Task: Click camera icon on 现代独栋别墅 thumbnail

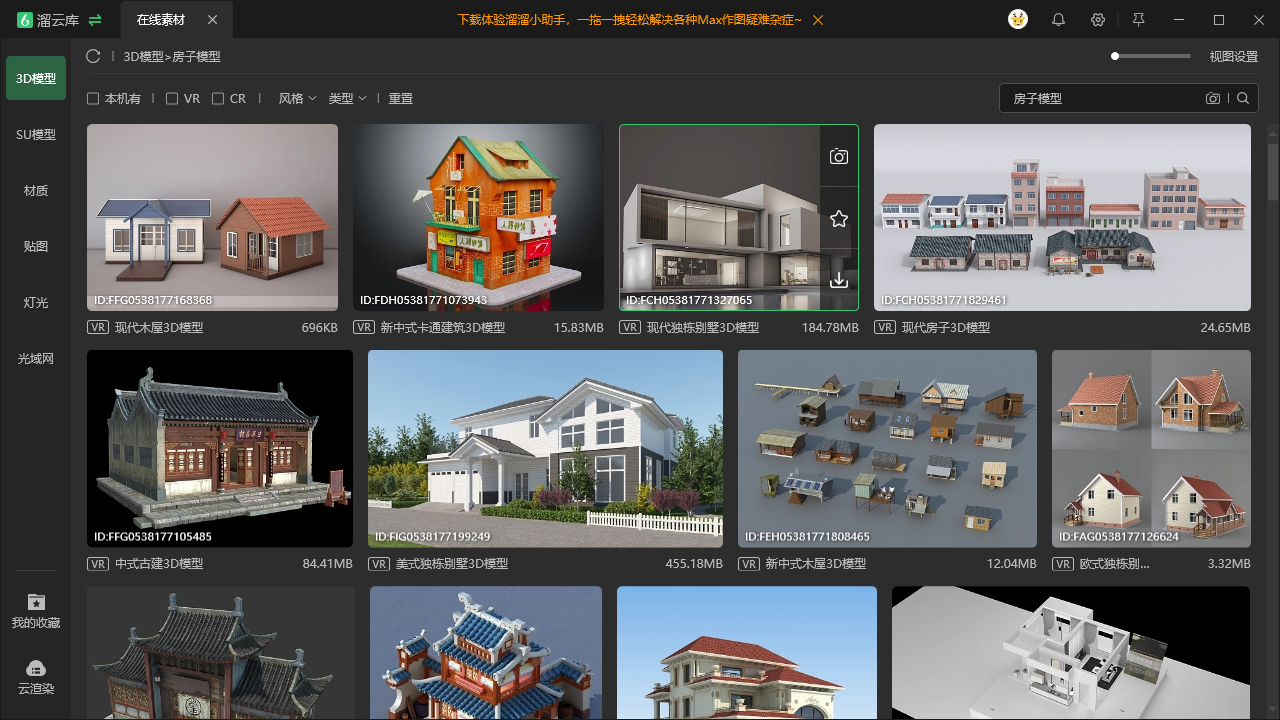Action: coord(839,157)
